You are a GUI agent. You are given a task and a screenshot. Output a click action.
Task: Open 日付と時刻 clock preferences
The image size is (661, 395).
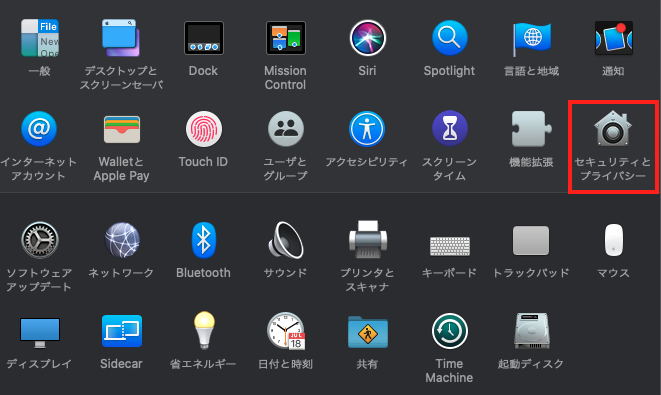point(286,331)
